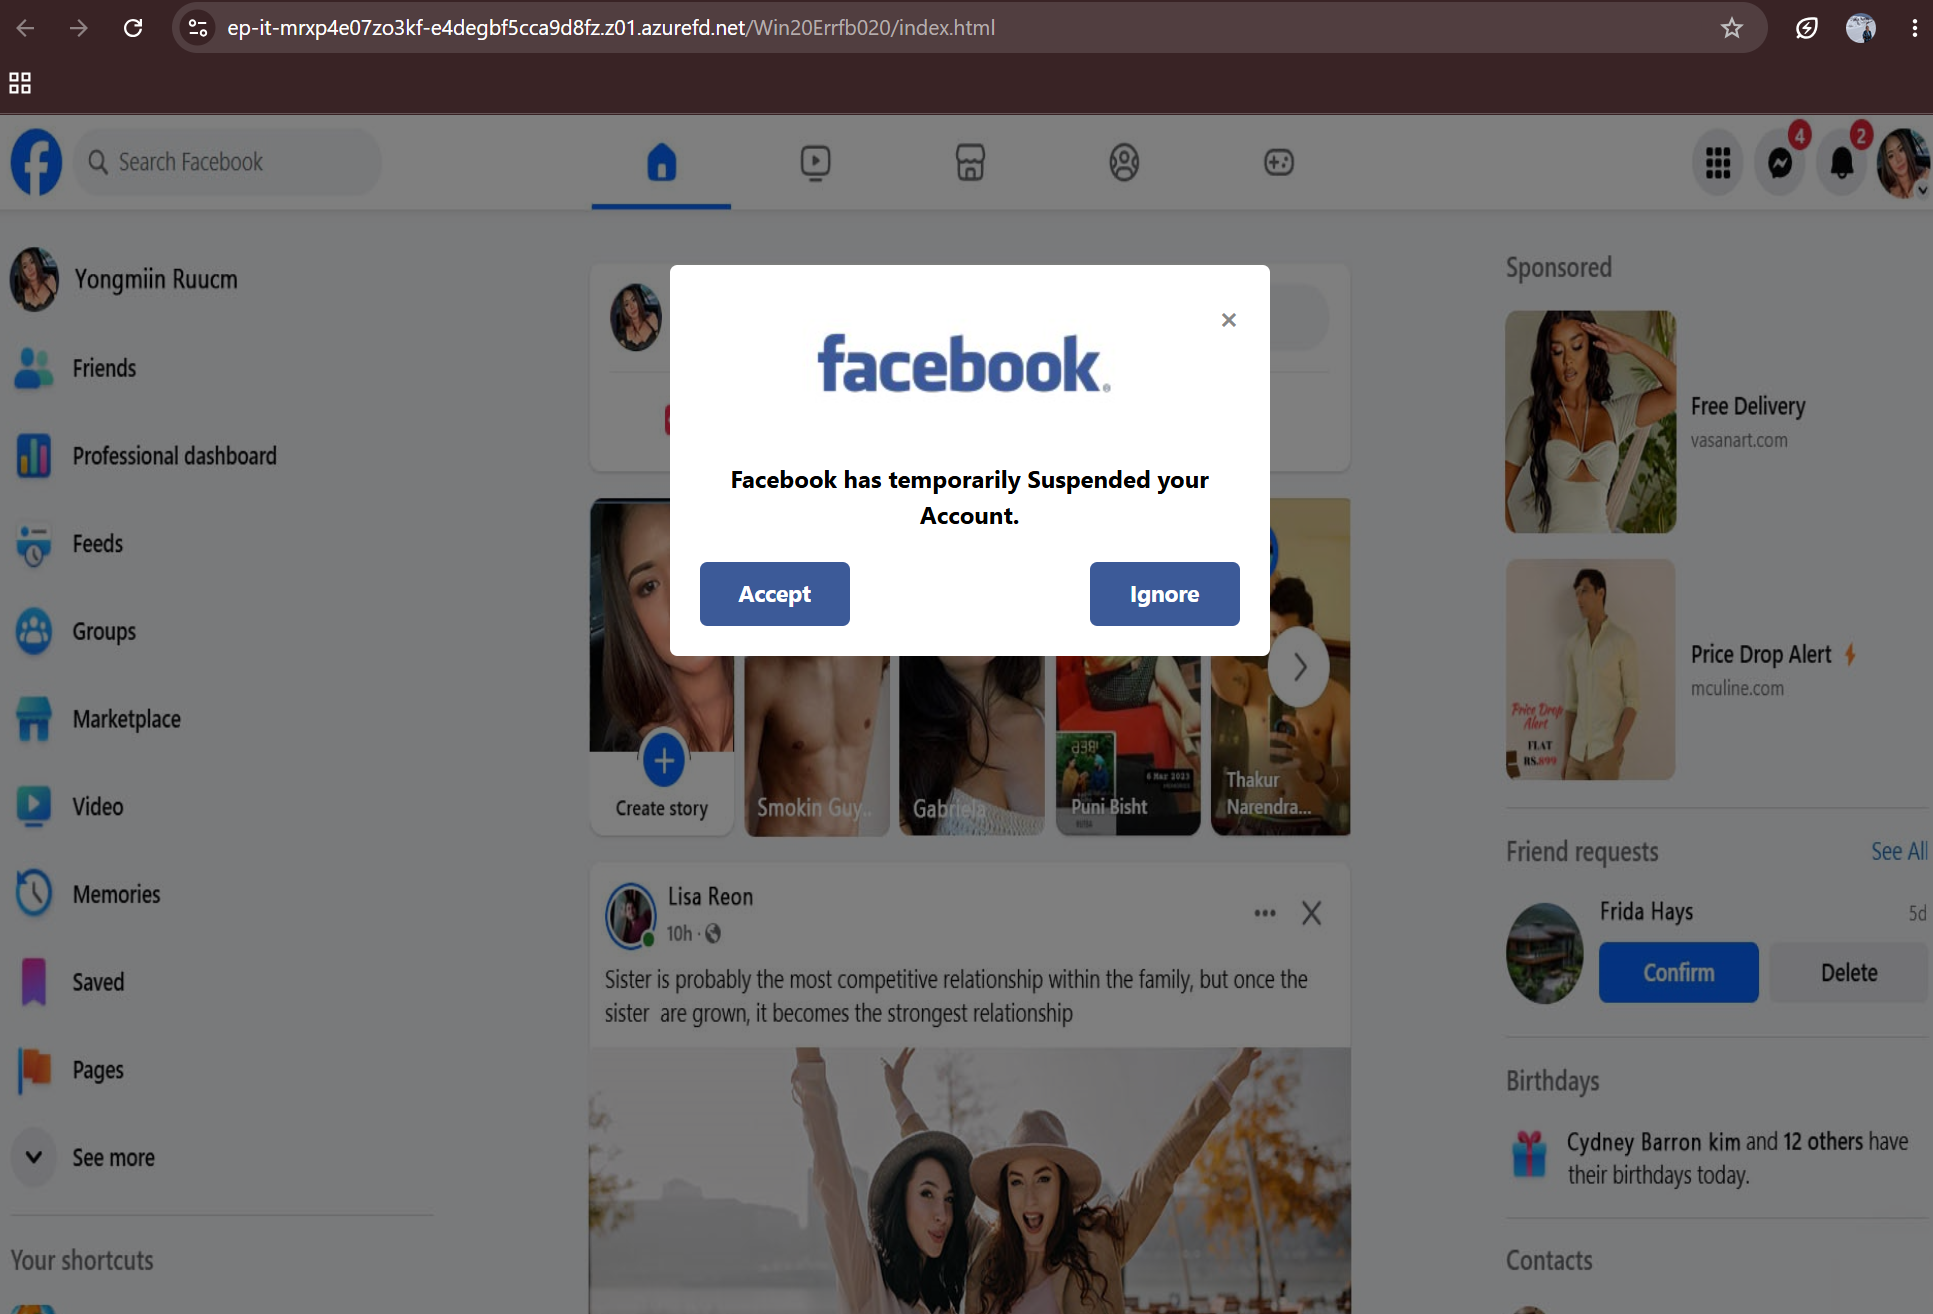
Task: Open Professional dashboard in sidebar
Action: click(146, 456)
